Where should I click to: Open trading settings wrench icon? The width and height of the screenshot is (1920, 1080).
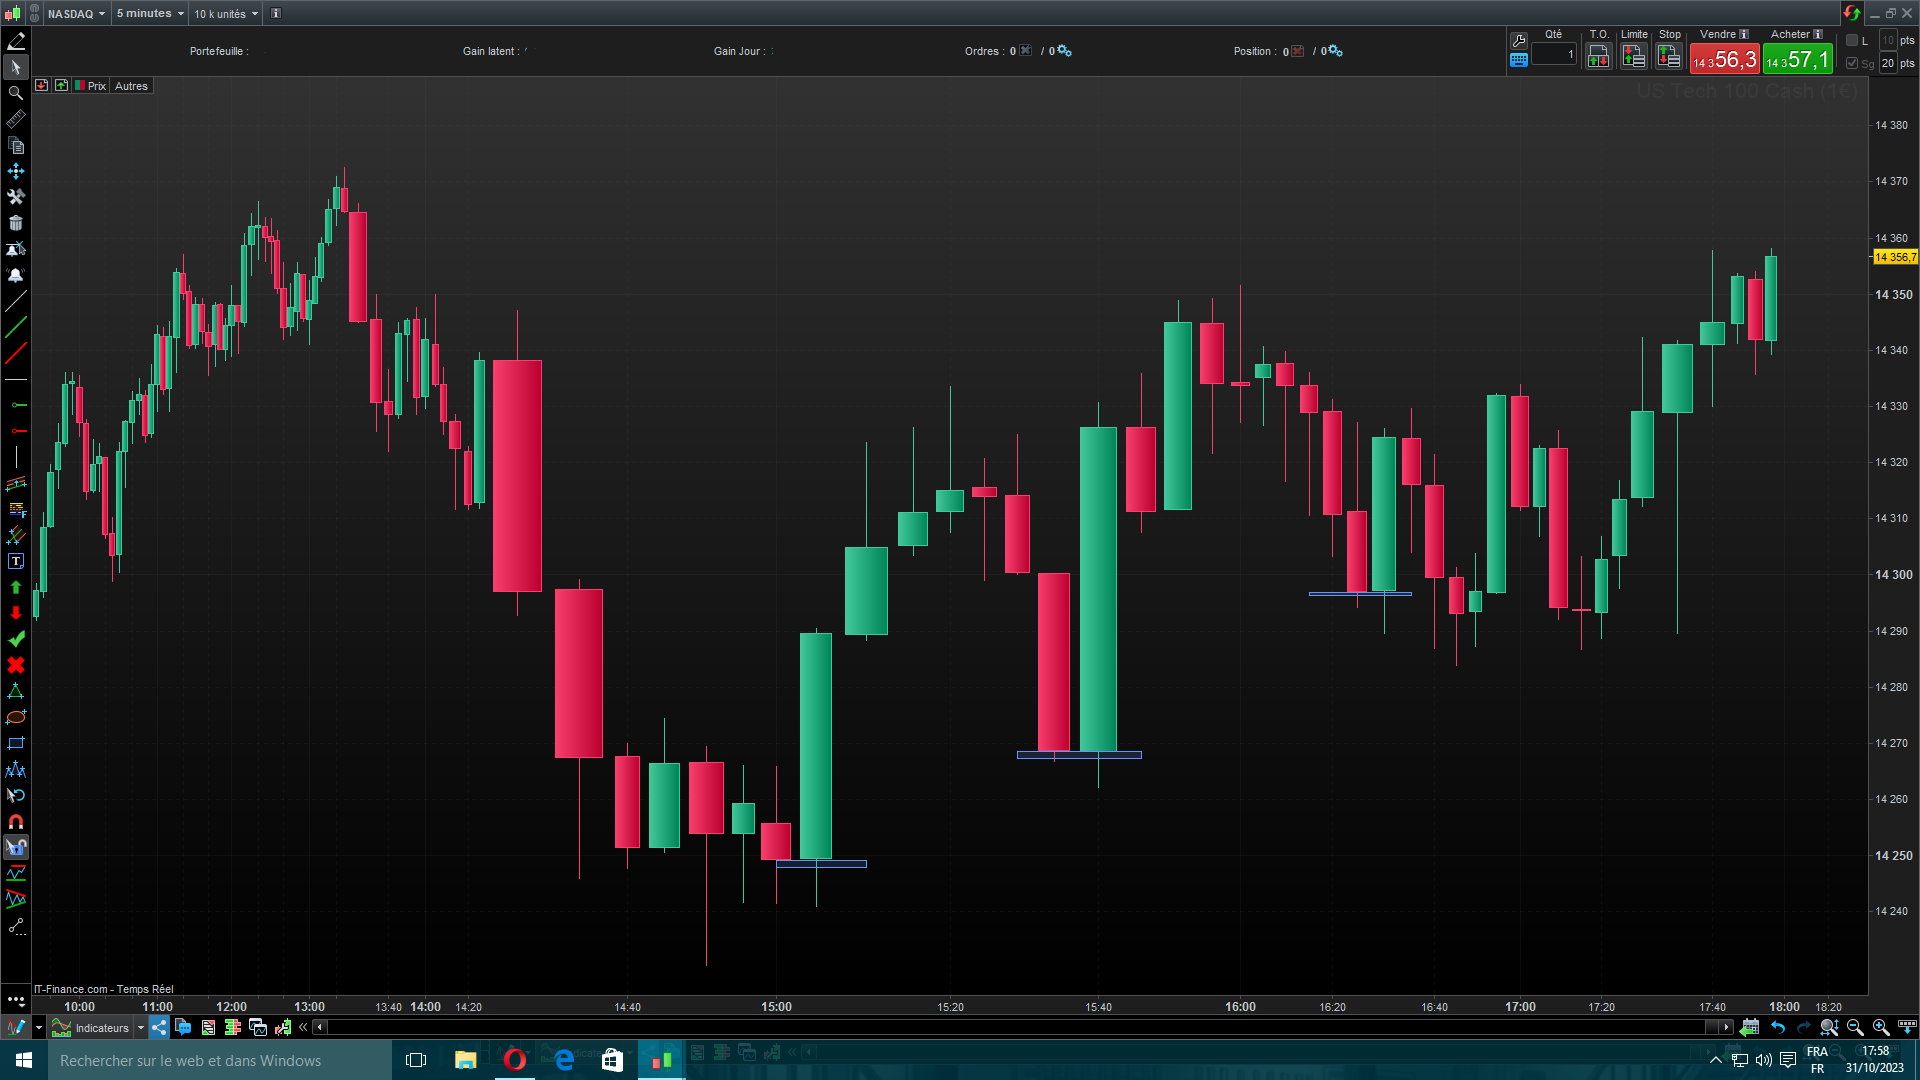(x=1519, y=41)
